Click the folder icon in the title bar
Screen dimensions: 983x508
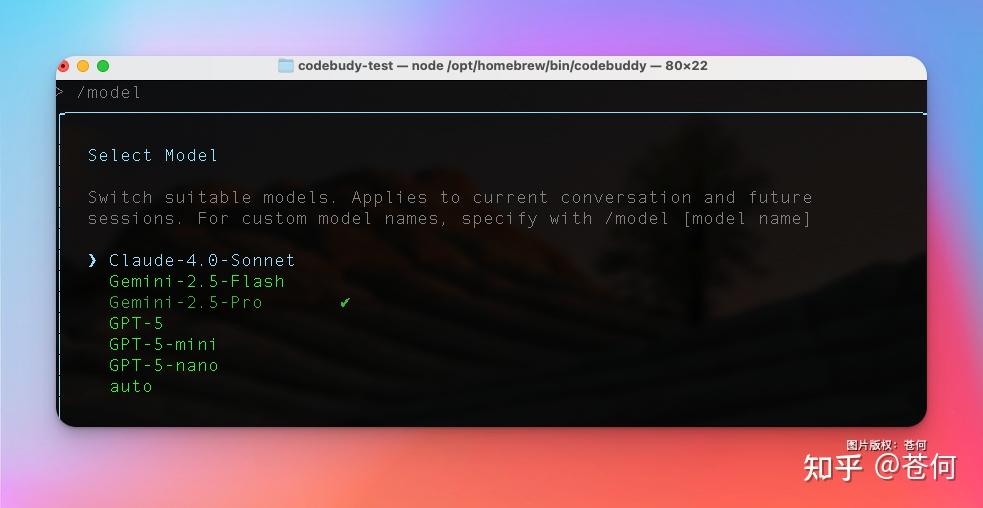(286, 66)
